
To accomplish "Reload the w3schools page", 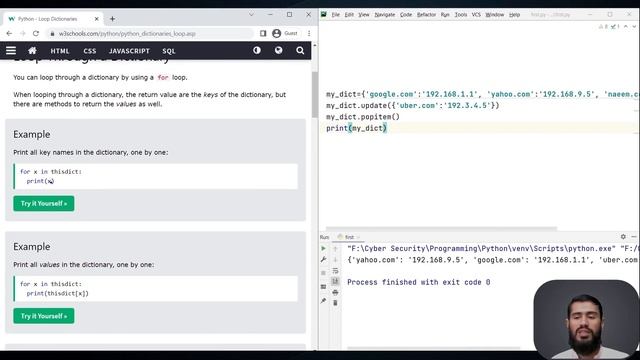I will point(36,33).
